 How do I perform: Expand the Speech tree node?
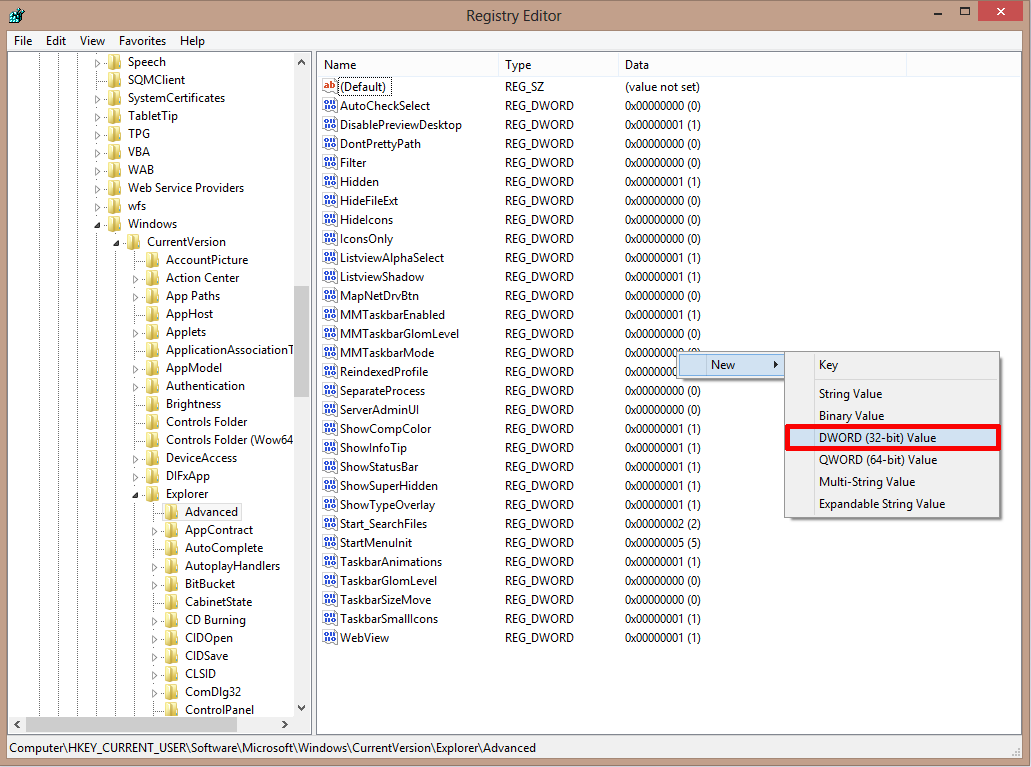pyautogui.click(x=97, y=63)
